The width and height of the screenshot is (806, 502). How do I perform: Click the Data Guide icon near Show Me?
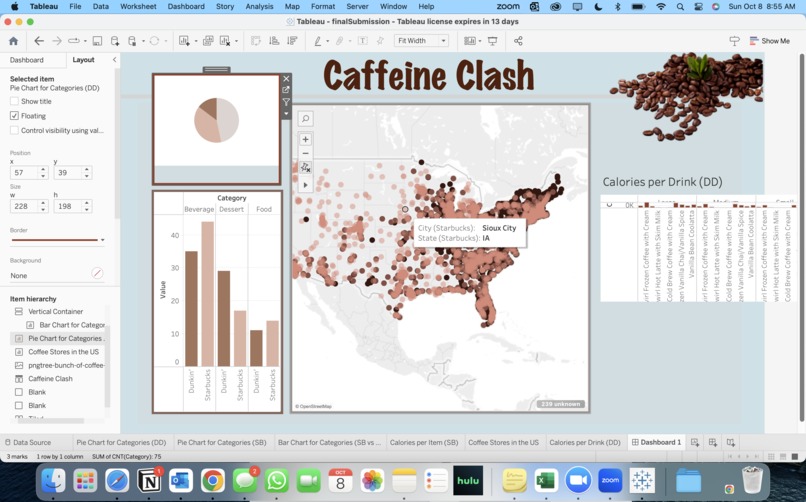(735, 41)
